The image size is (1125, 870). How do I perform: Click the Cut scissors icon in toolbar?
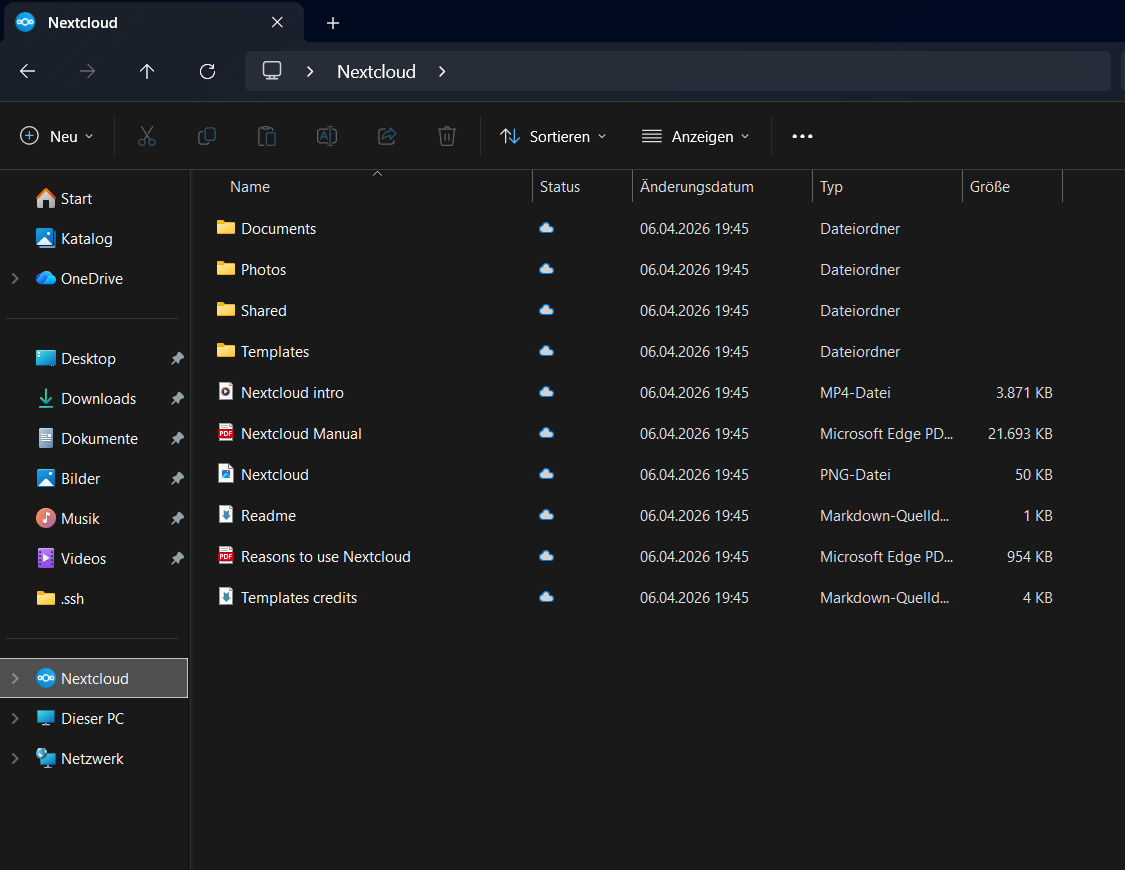[x=147, y=136]
